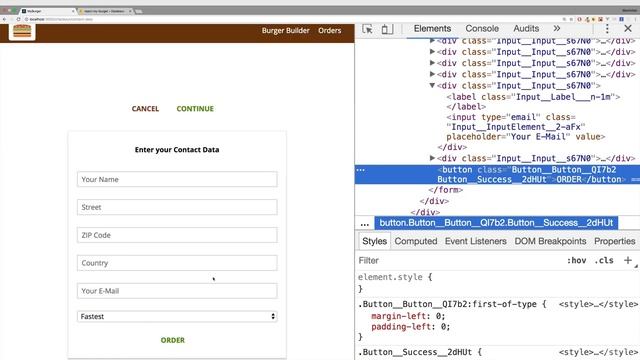Screen dimensions: 640x360
Task: Focus the ZIP Code input
Action: pos(177,235)
